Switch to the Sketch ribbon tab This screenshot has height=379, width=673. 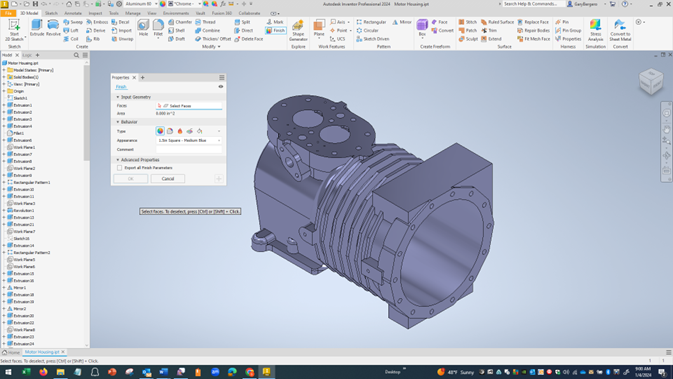click(51, 13)
